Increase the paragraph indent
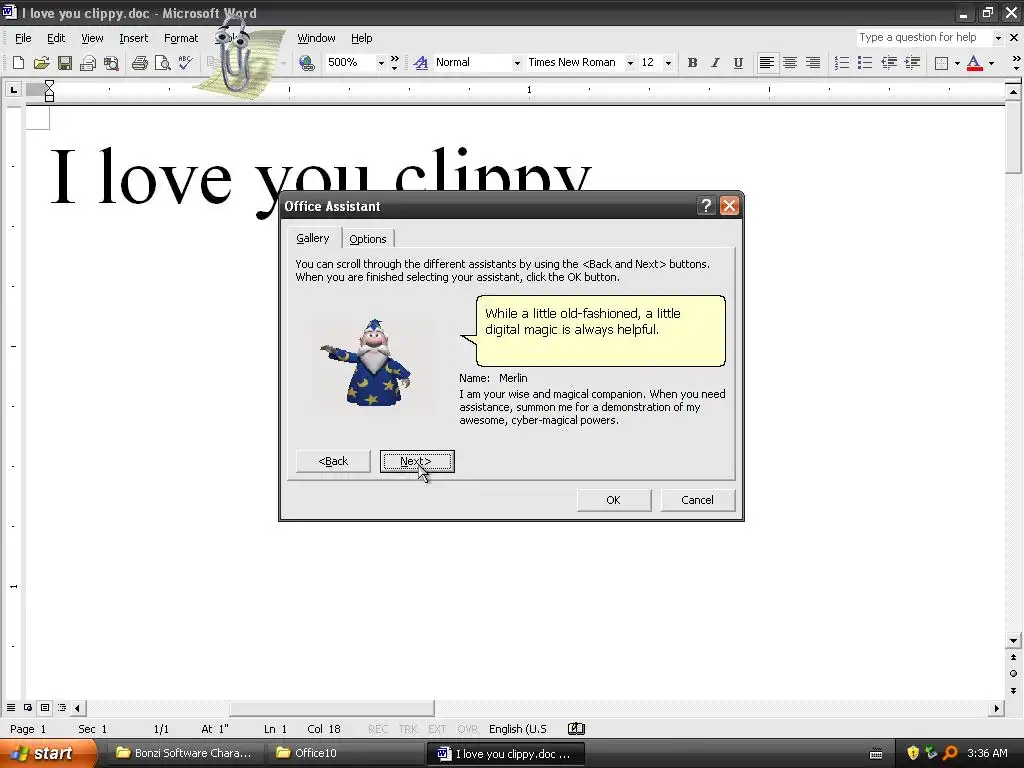This screenshot has width=1024, height=768. click(x=912, y=63)
